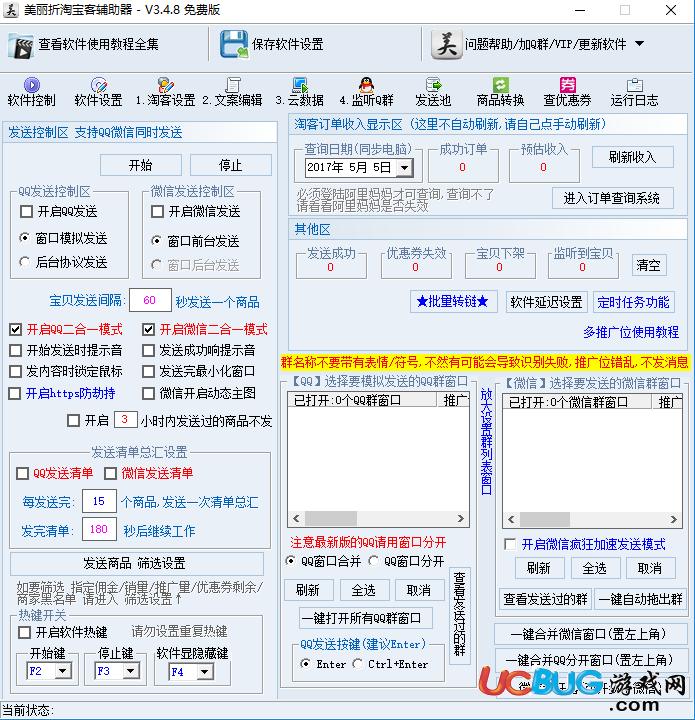The height and width of the screenshot is (720, 695).
Task: Click the save settings floppy disk icon
Action: click(x=234, y=44)
